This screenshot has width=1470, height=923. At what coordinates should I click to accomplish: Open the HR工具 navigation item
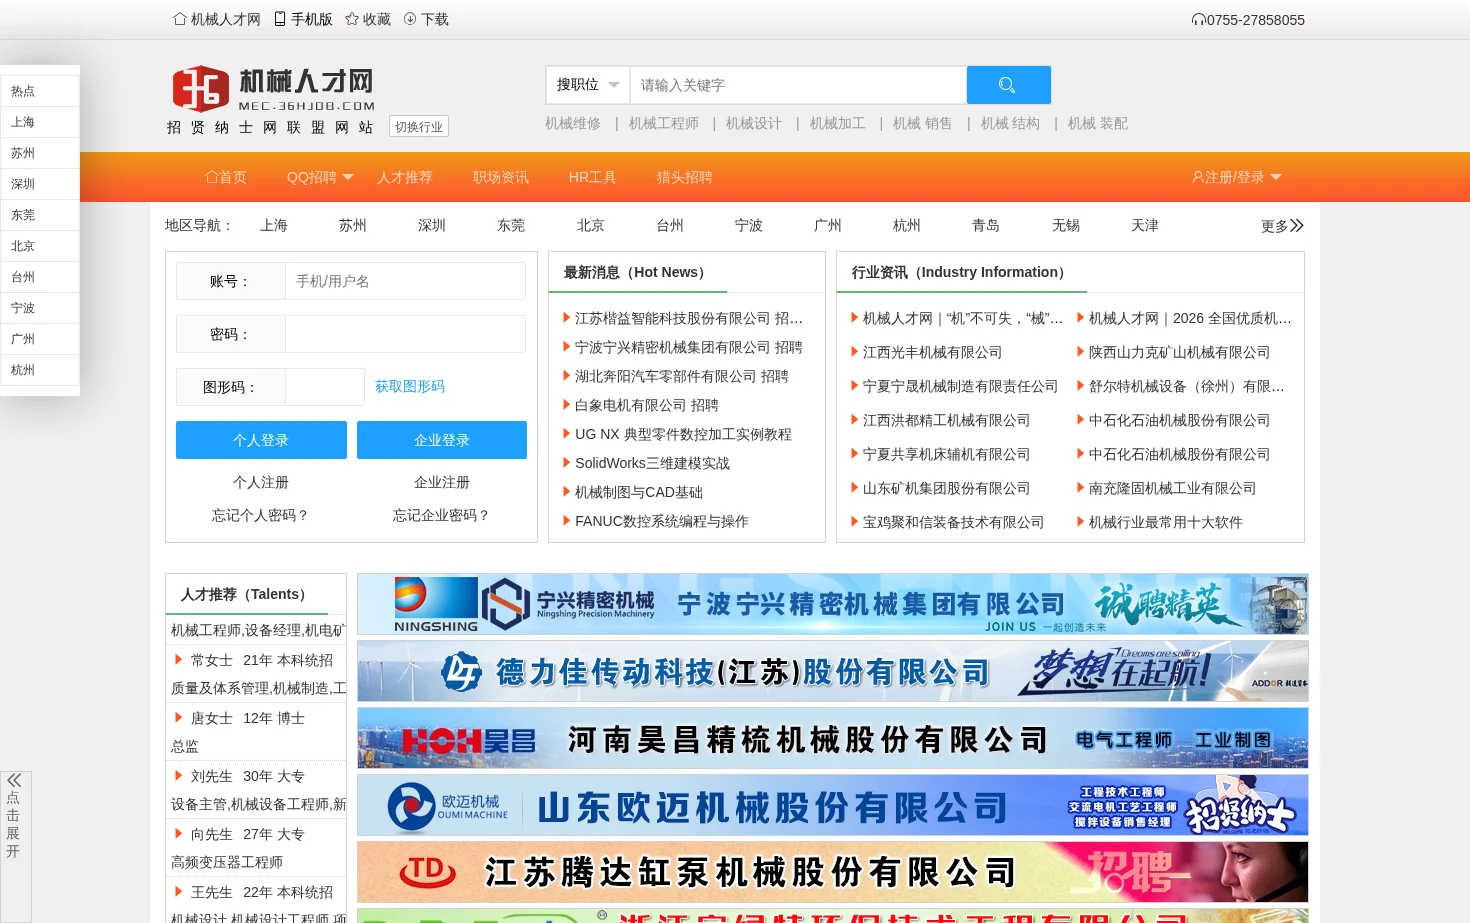click(592, 177)
